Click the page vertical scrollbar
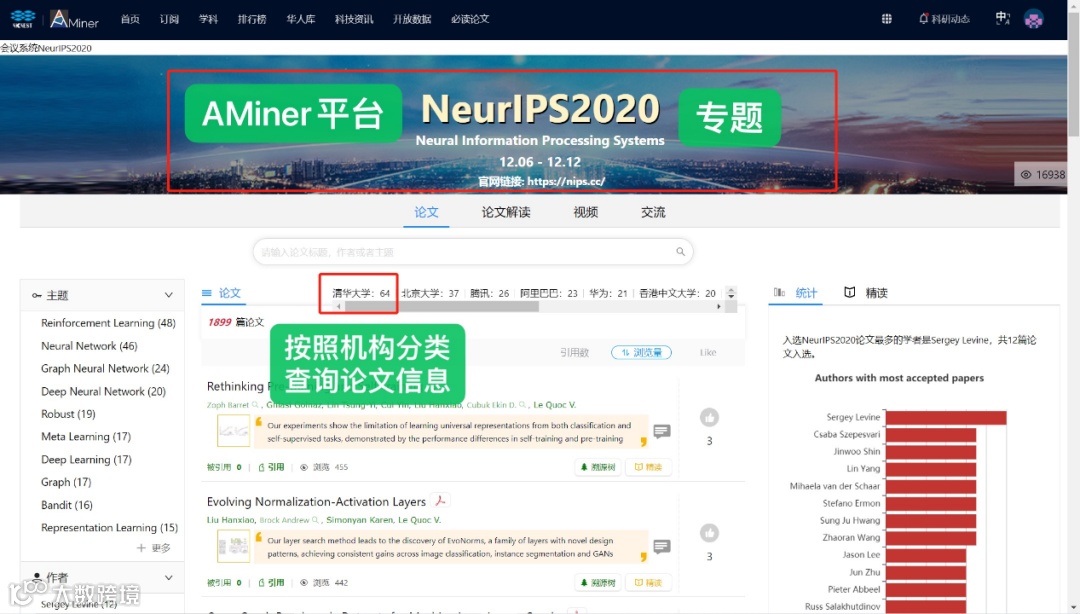 click(x=1073, y=72)
